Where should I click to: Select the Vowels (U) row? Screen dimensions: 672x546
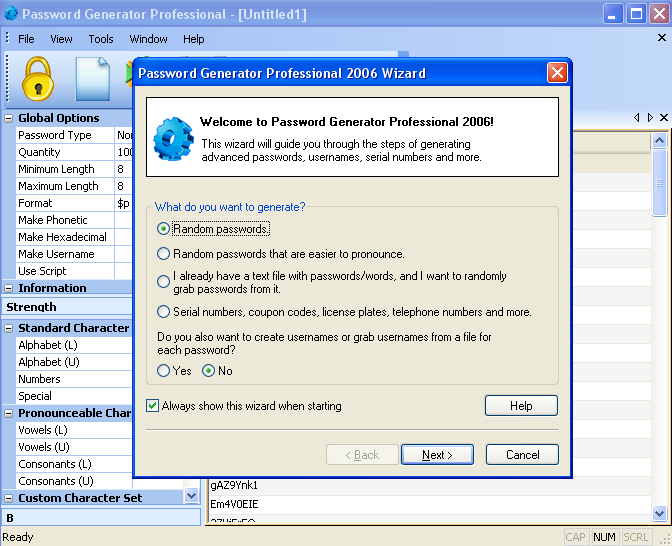point(74,447)
